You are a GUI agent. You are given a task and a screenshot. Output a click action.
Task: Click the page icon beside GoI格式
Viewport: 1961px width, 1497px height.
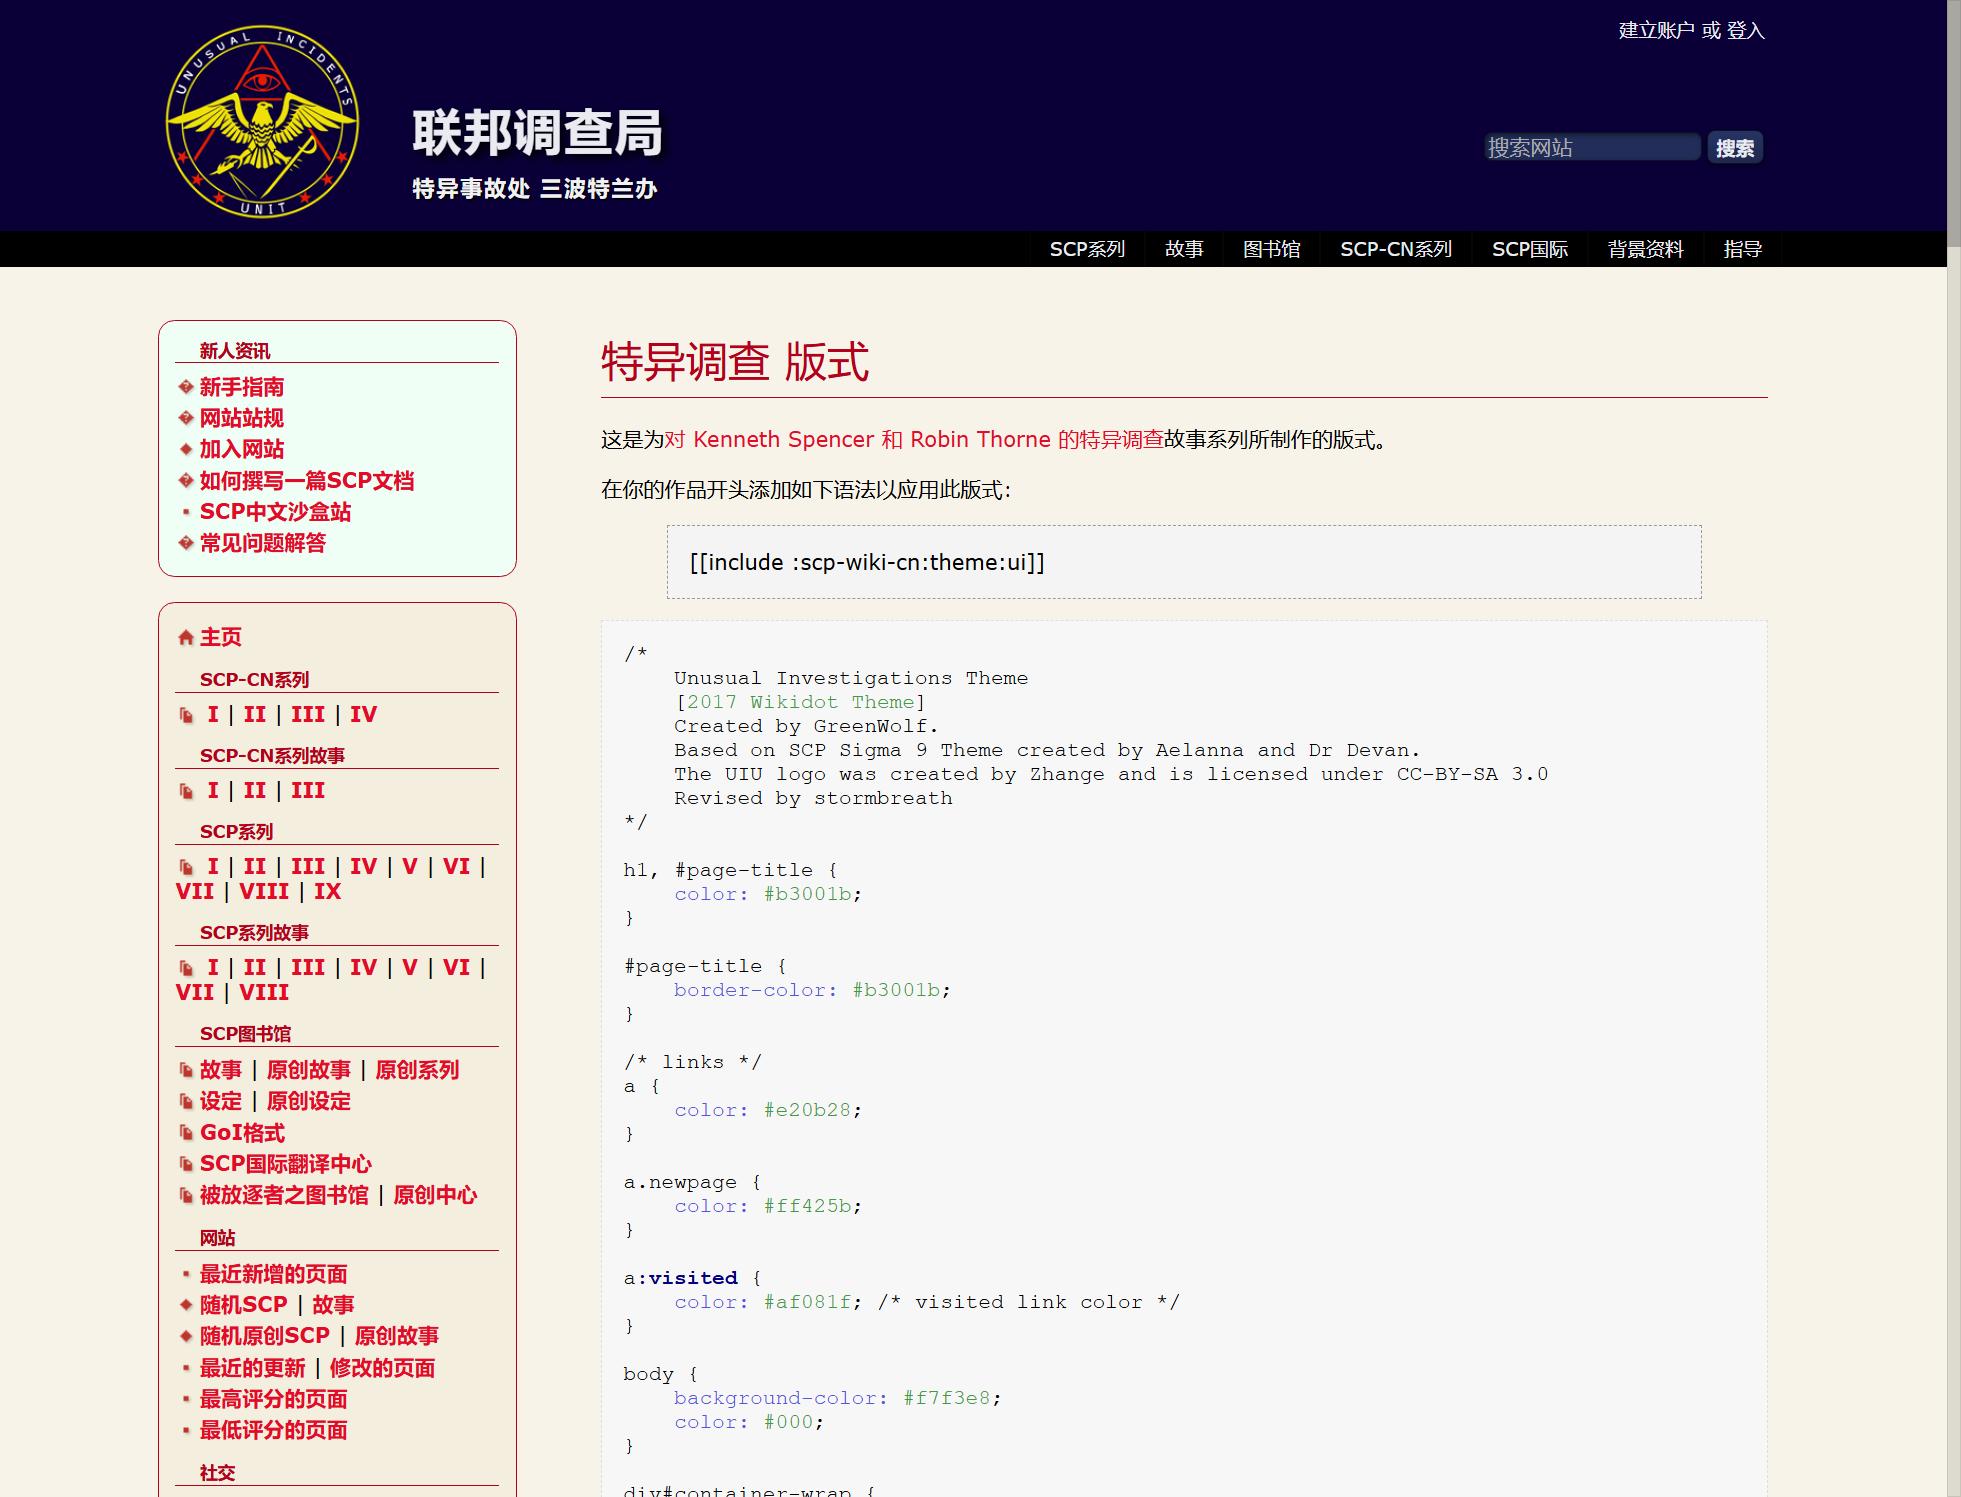[186, 1133]
